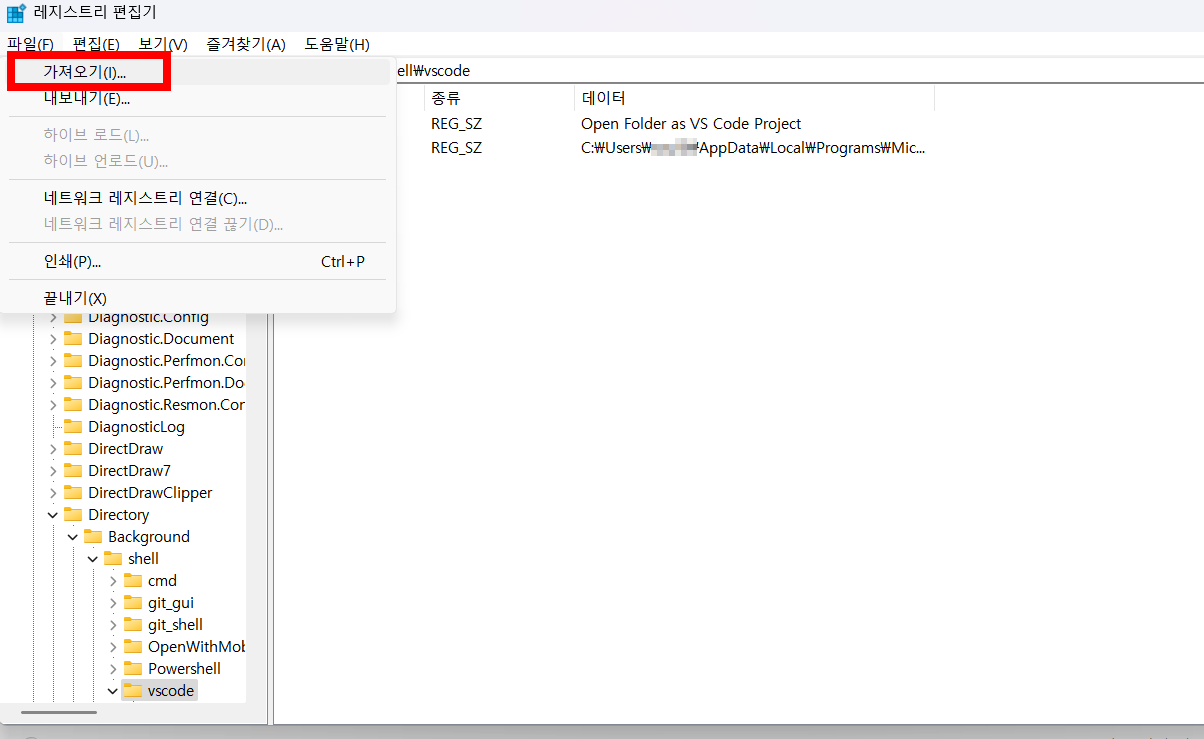Open the 도움말(H) menu

337,44
